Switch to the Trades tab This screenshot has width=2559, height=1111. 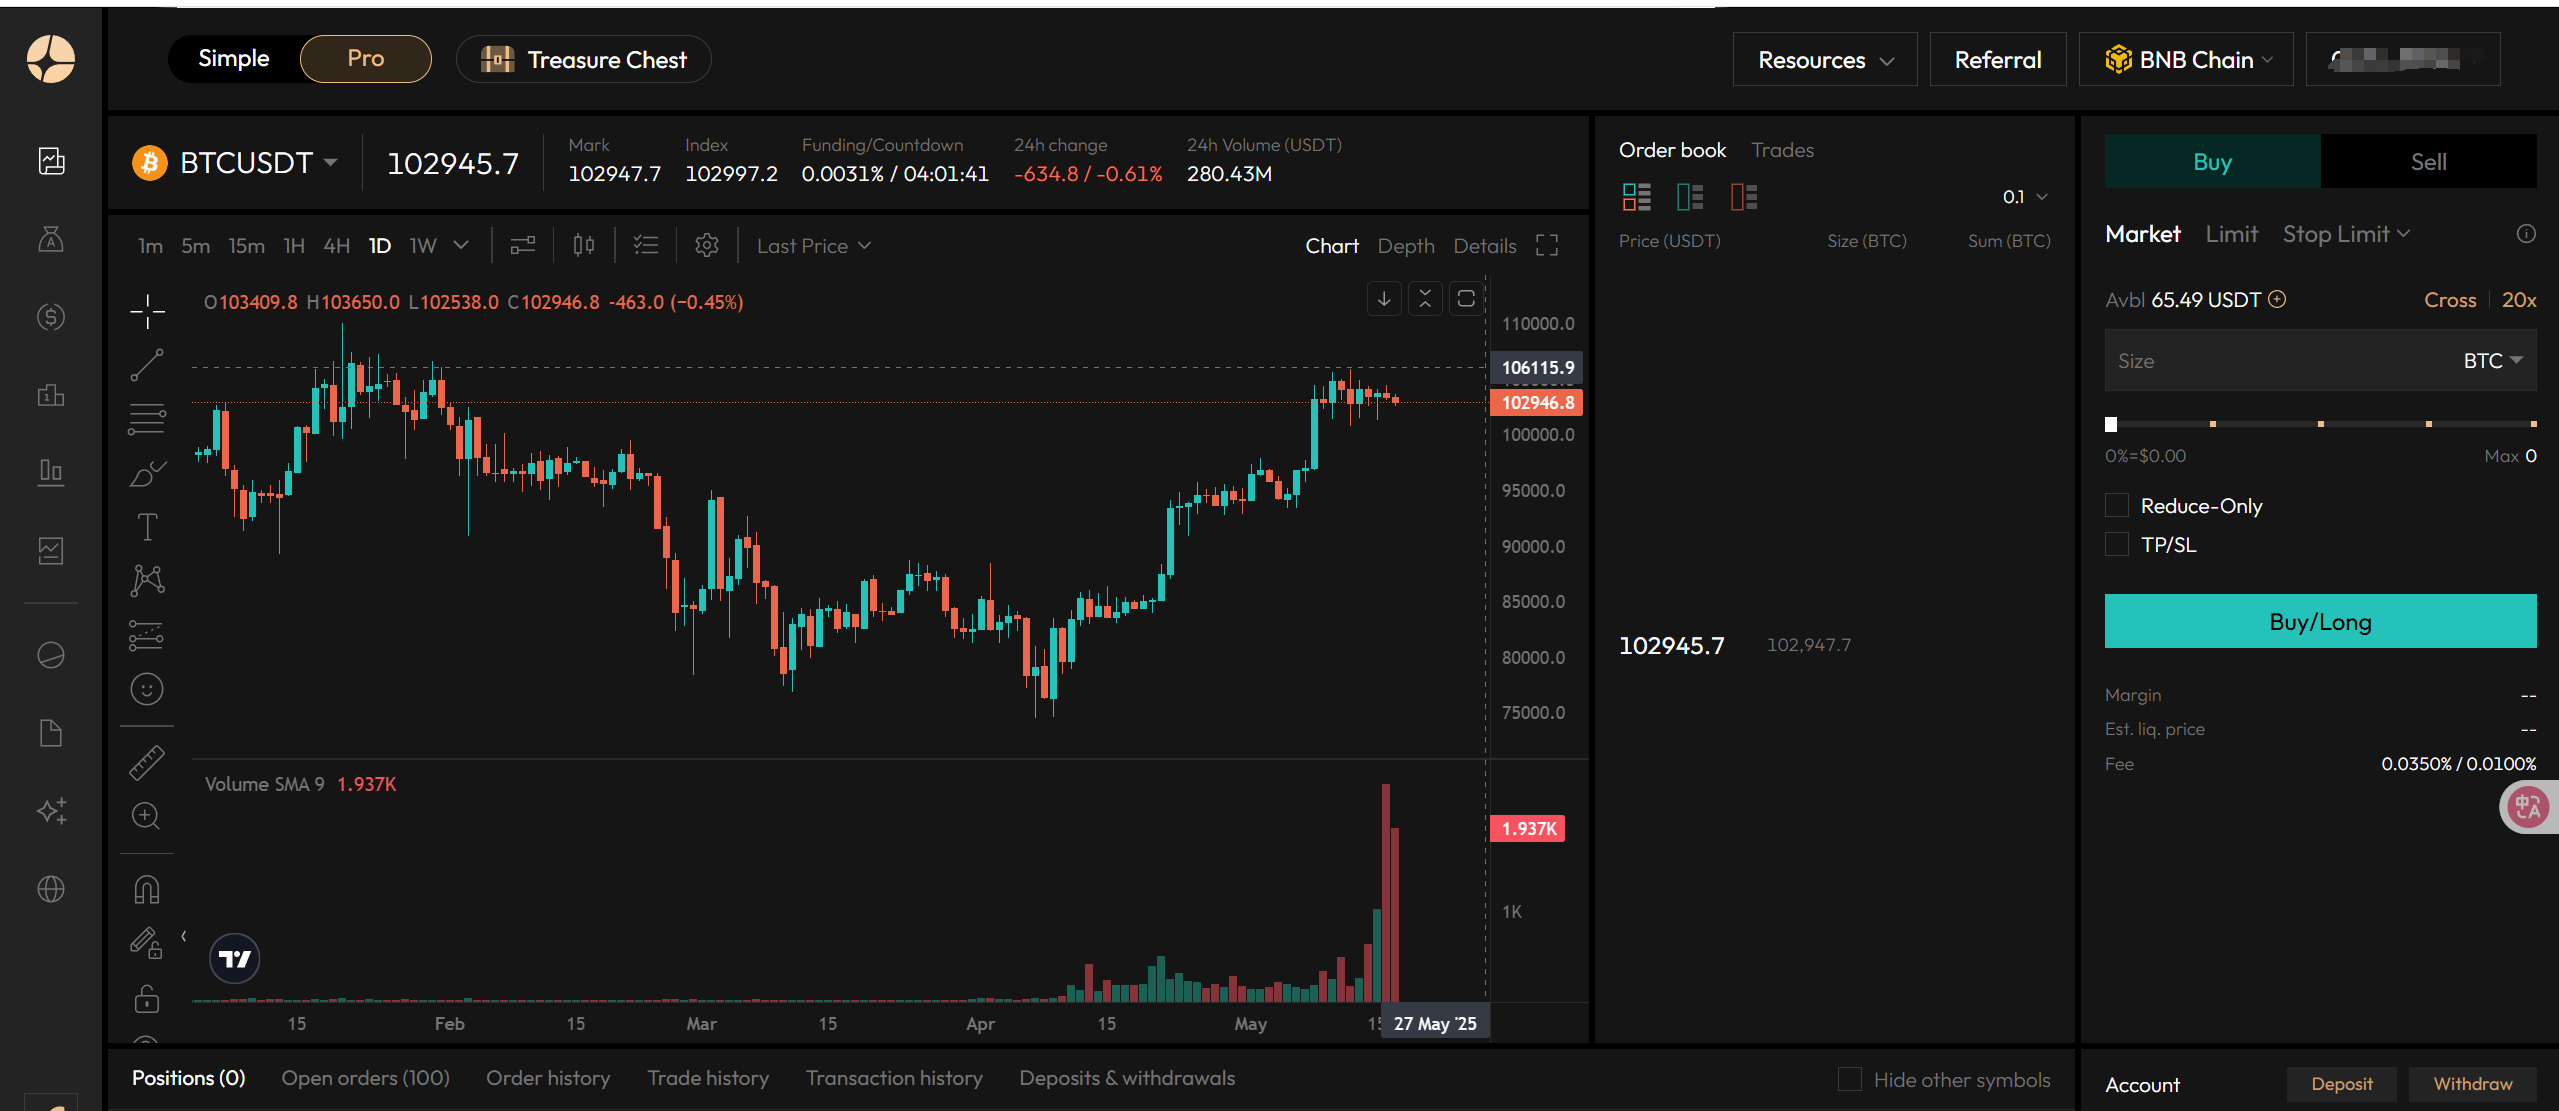click(1782, 150)
